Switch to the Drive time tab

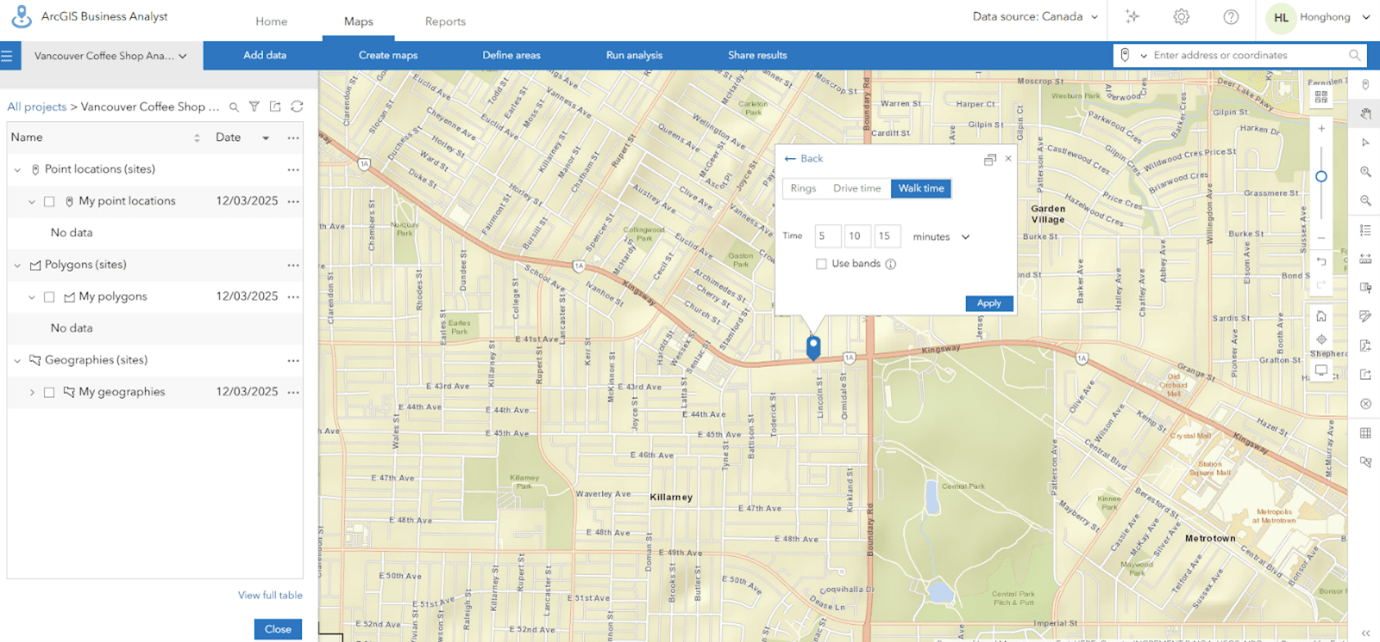click(859, 188)
